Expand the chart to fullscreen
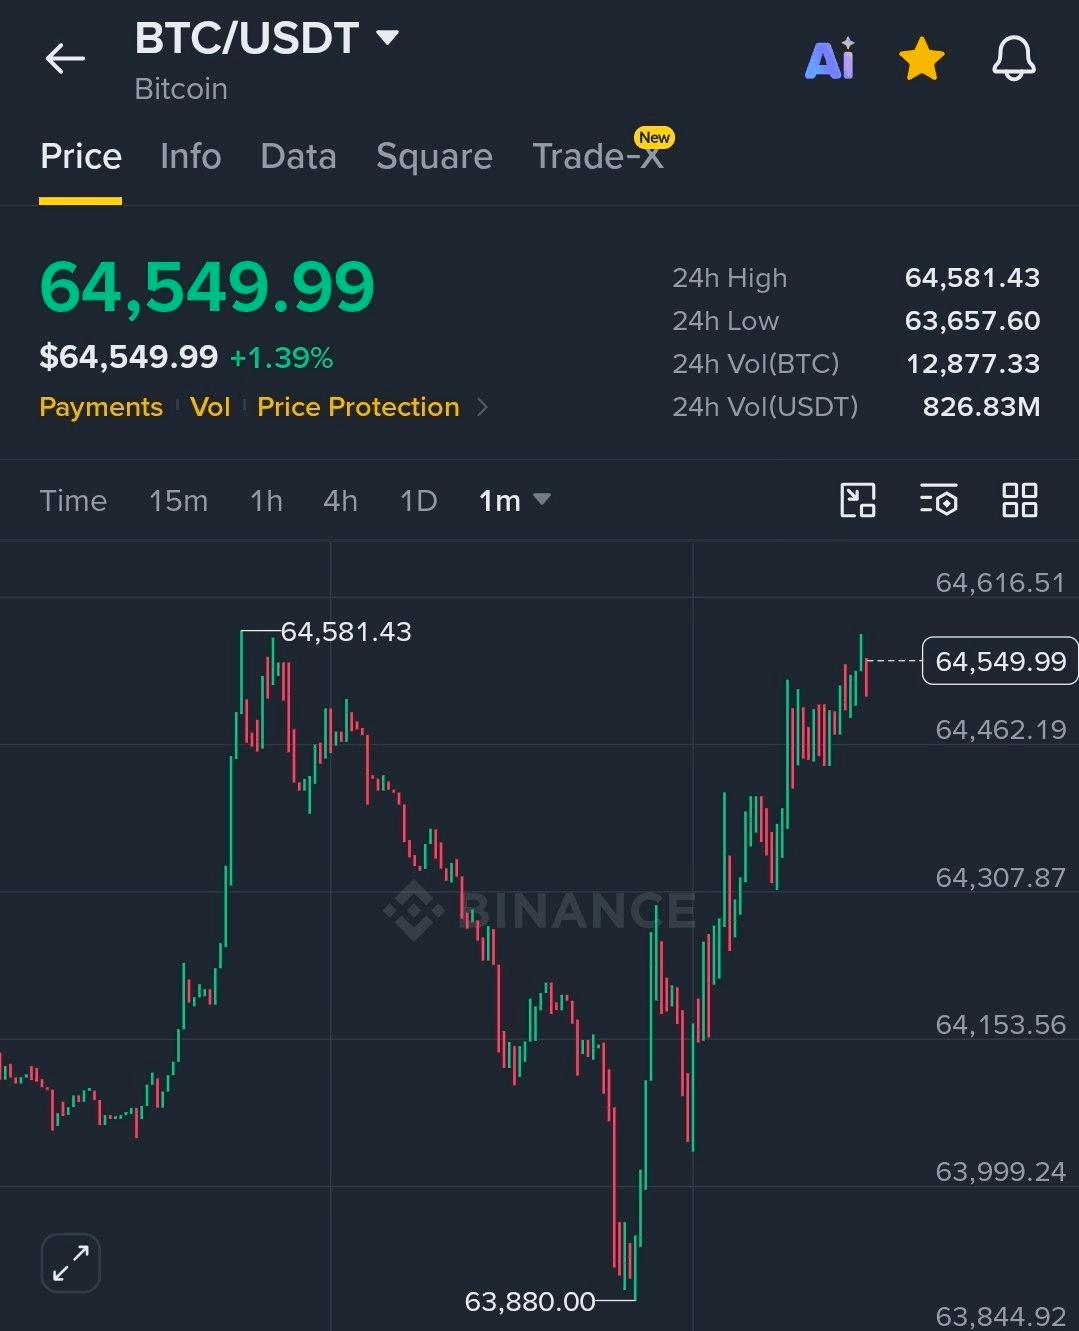The width and height of the screenshot is (1079, 1331). (71, 1263)
